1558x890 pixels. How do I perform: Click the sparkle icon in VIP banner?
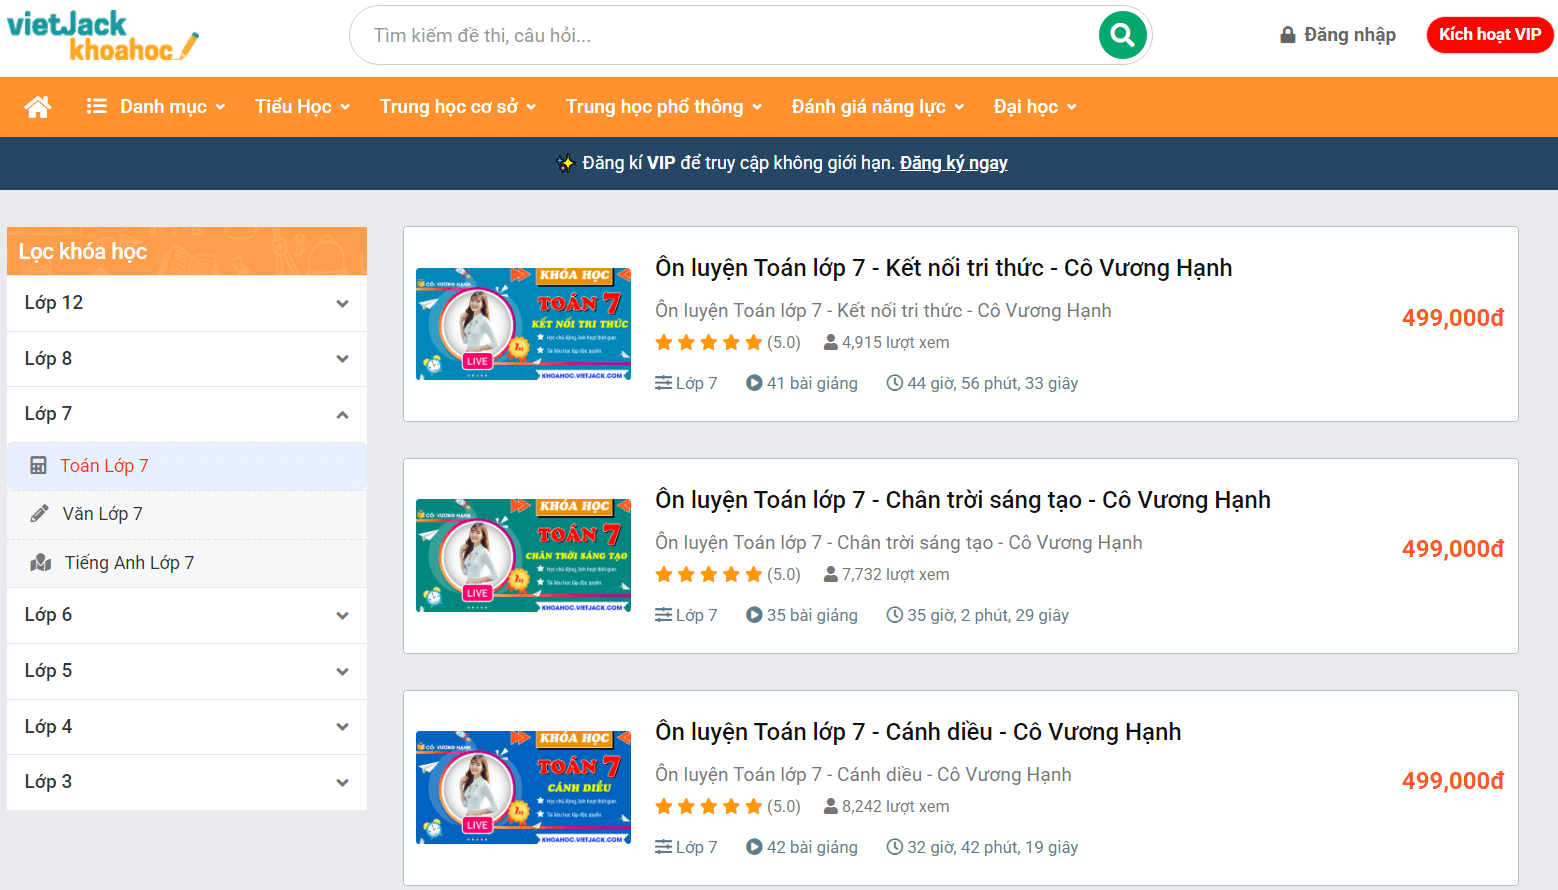[565, 163]
